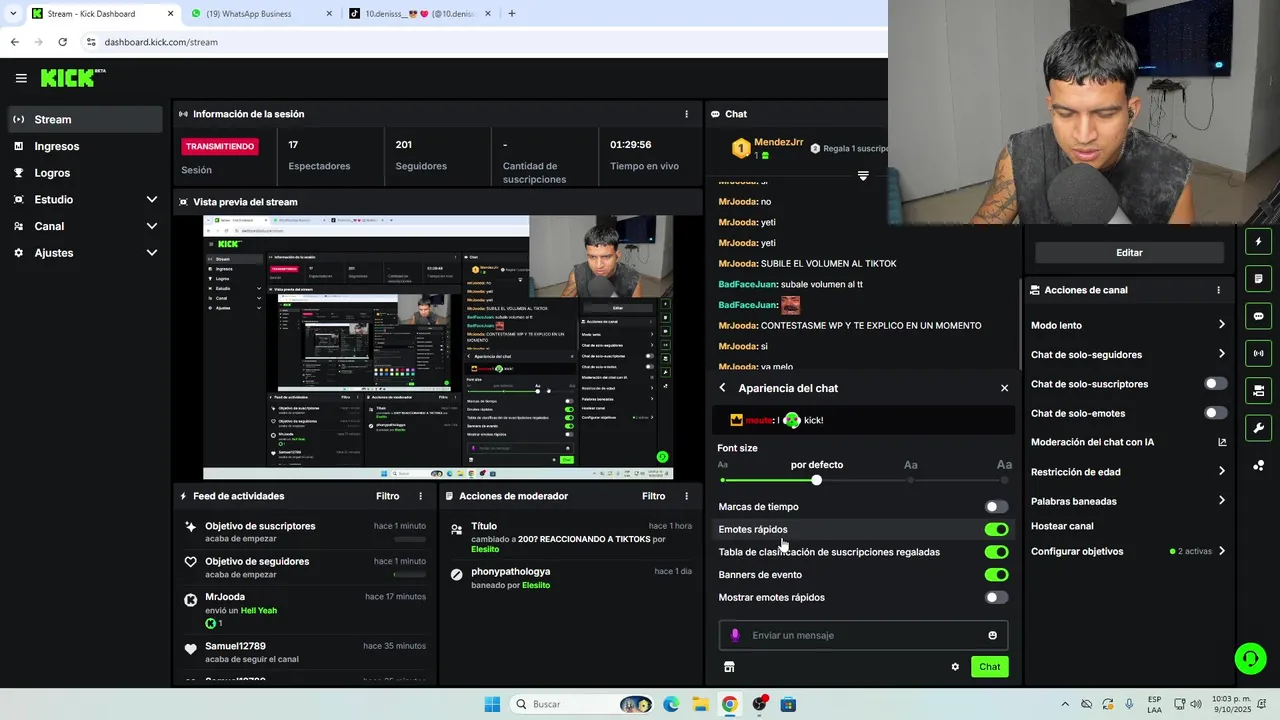1280x720 pixels.
Task: Open File Explorer from the taskbar
Action: coord(700,704)
